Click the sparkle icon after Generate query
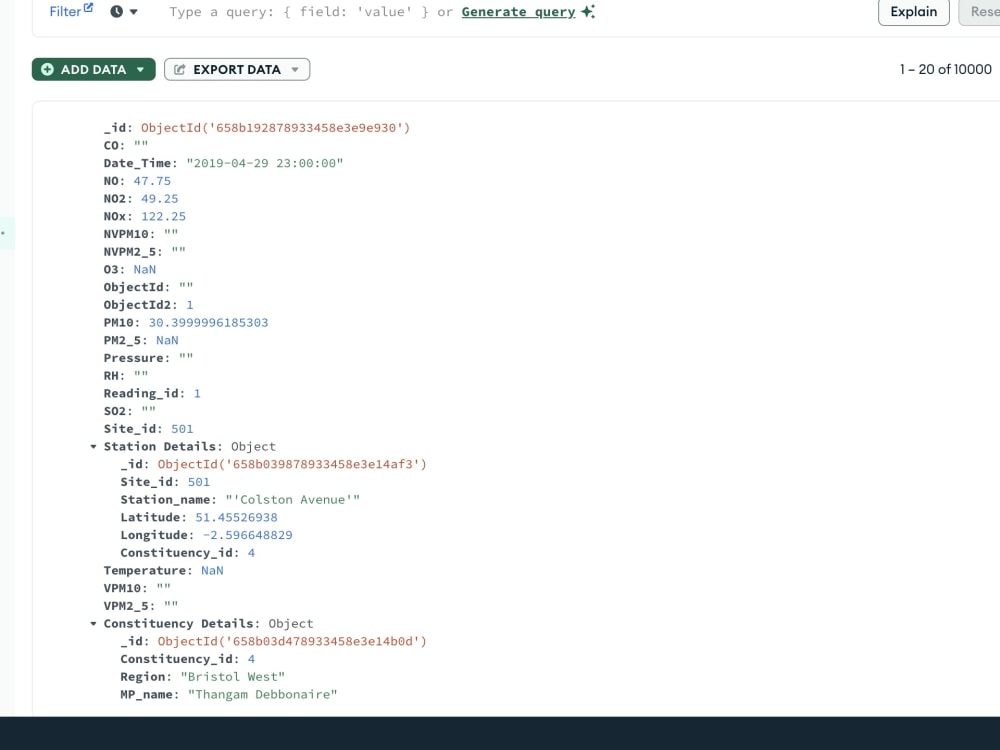 [x=586, y=11]
